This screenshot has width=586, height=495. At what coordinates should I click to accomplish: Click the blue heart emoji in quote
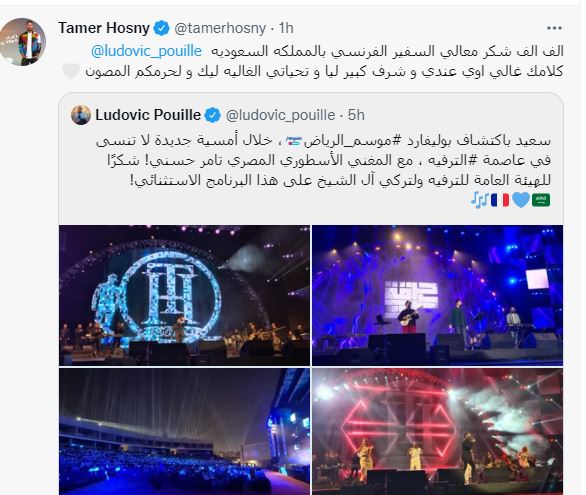(x=521, y=200)
